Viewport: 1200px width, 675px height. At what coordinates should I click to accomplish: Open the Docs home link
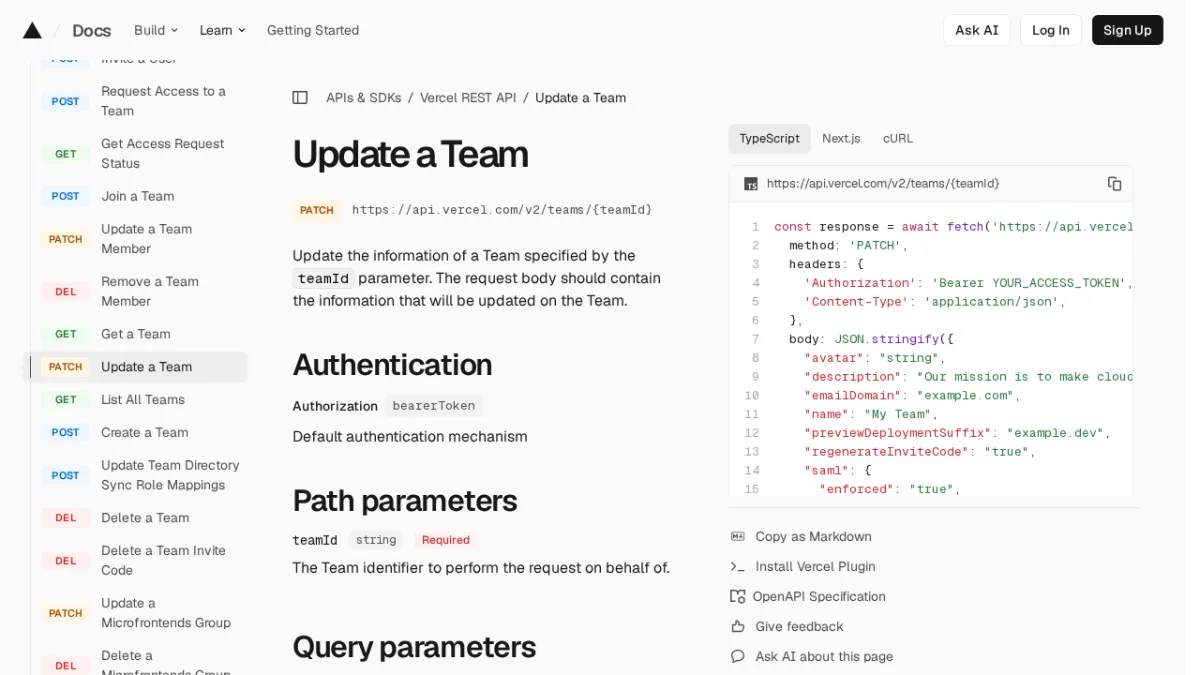click(x=92, y=30)
